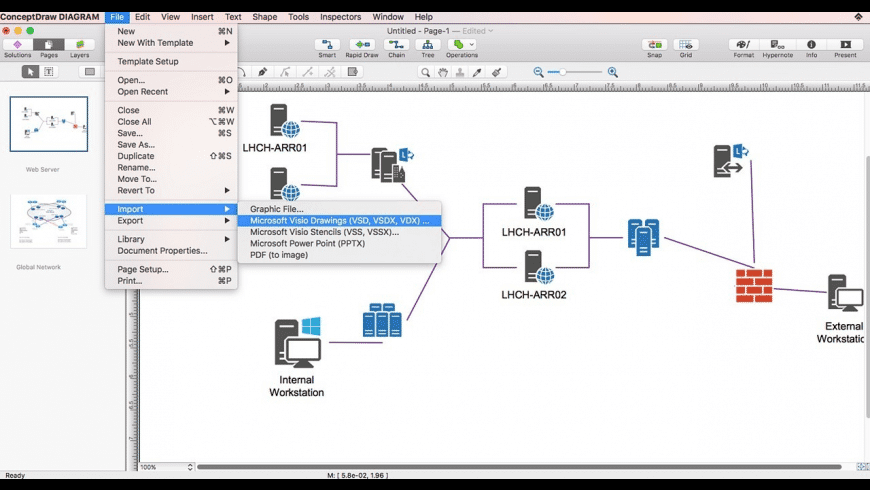Select the Smart connector tool
This screenshot has height=490, width=870.
(x=327, y=45)
